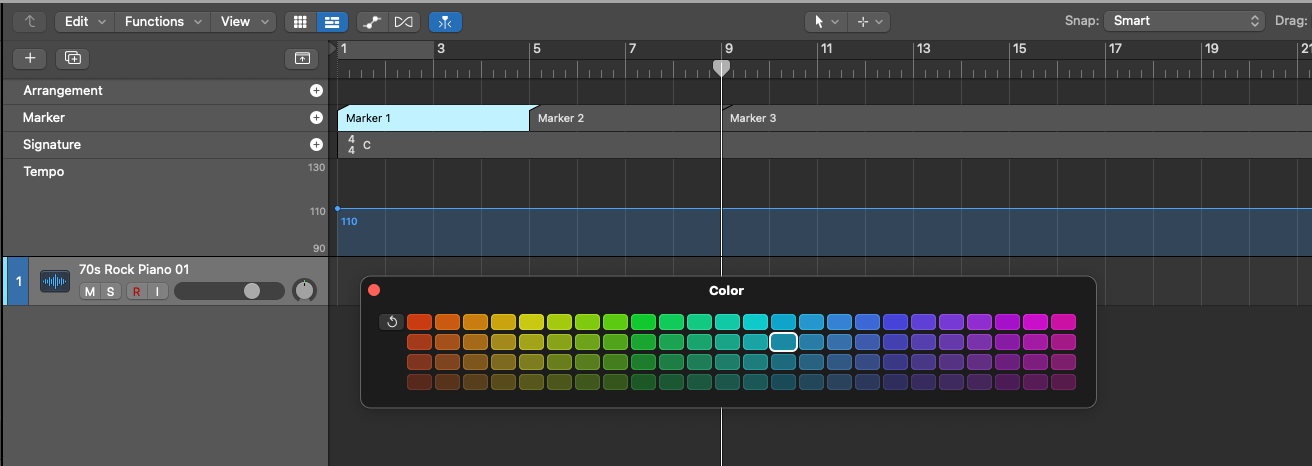Open the Edit menu

point(85,21)
